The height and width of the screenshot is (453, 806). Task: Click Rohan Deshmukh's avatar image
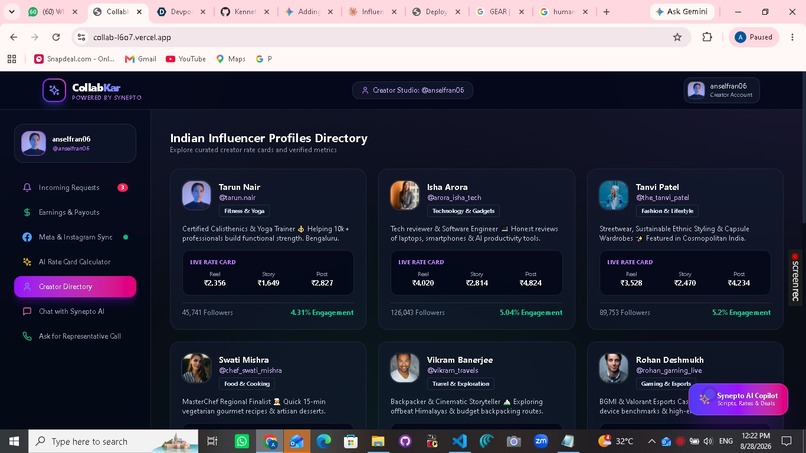(613, 368)
